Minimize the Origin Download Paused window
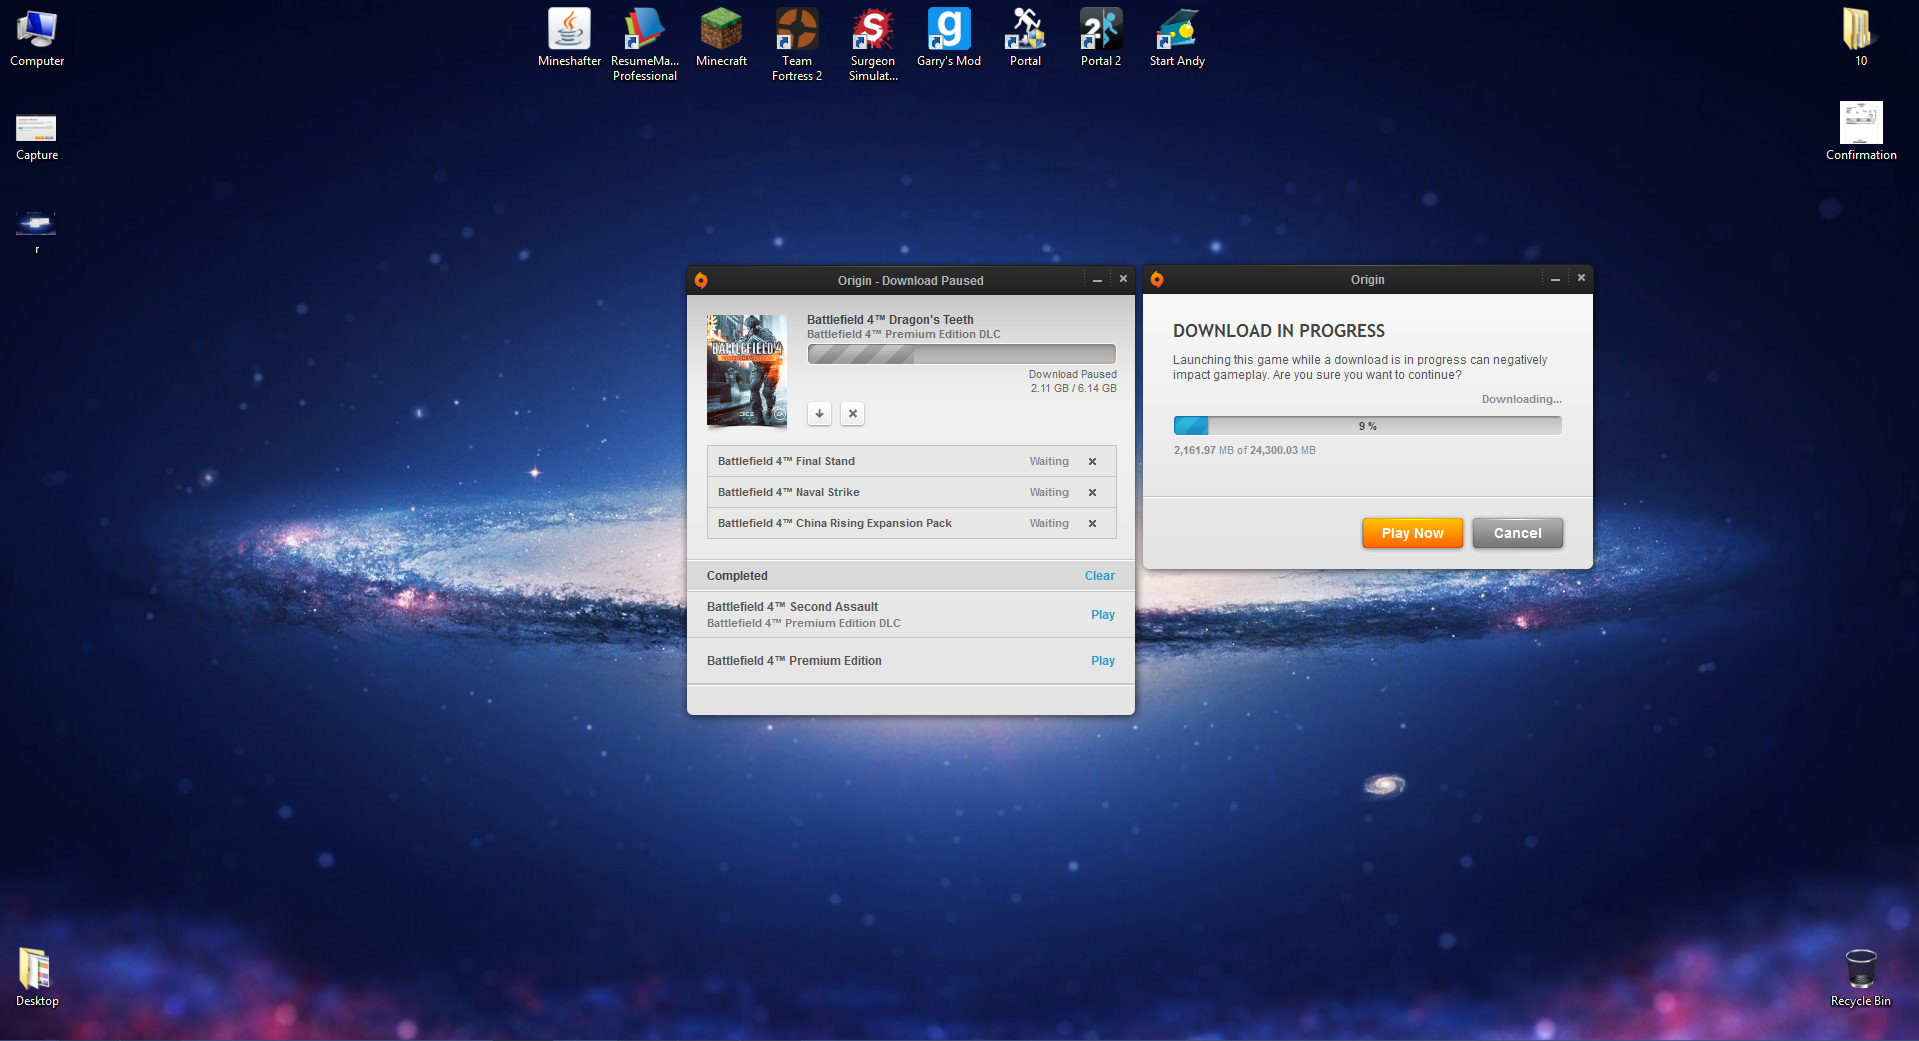Image resolution: width=1919 pixels, height=1041 pixels. click(1097, 280)
